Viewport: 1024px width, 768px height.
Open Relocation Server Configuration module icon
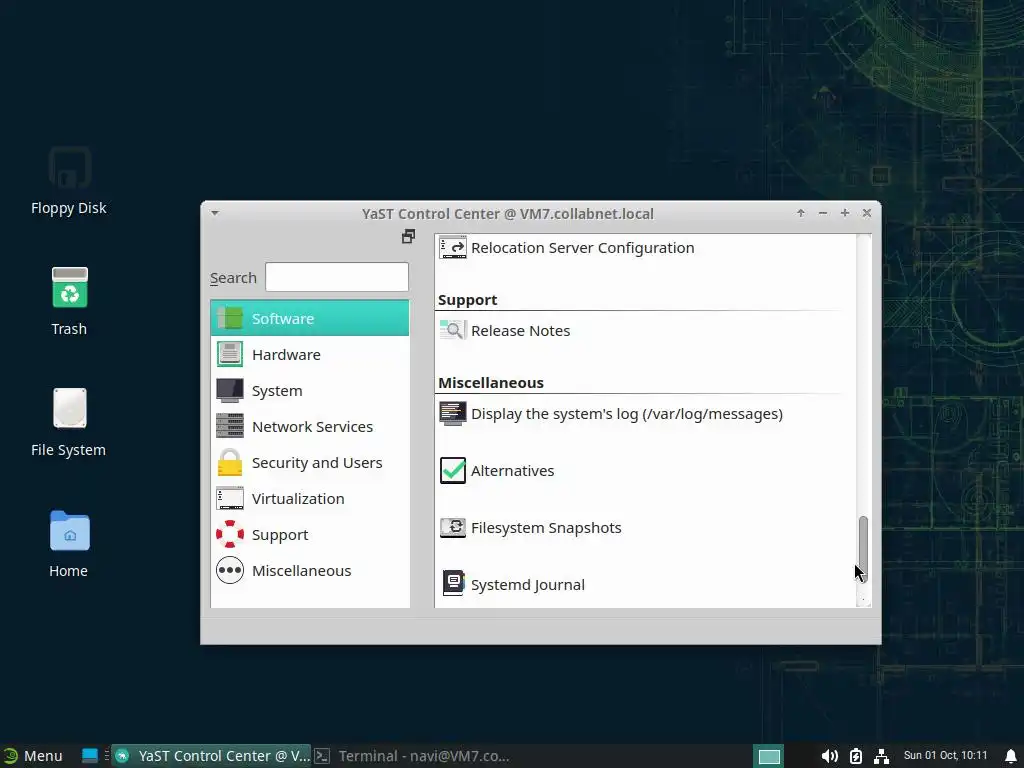tap(453, 248)
